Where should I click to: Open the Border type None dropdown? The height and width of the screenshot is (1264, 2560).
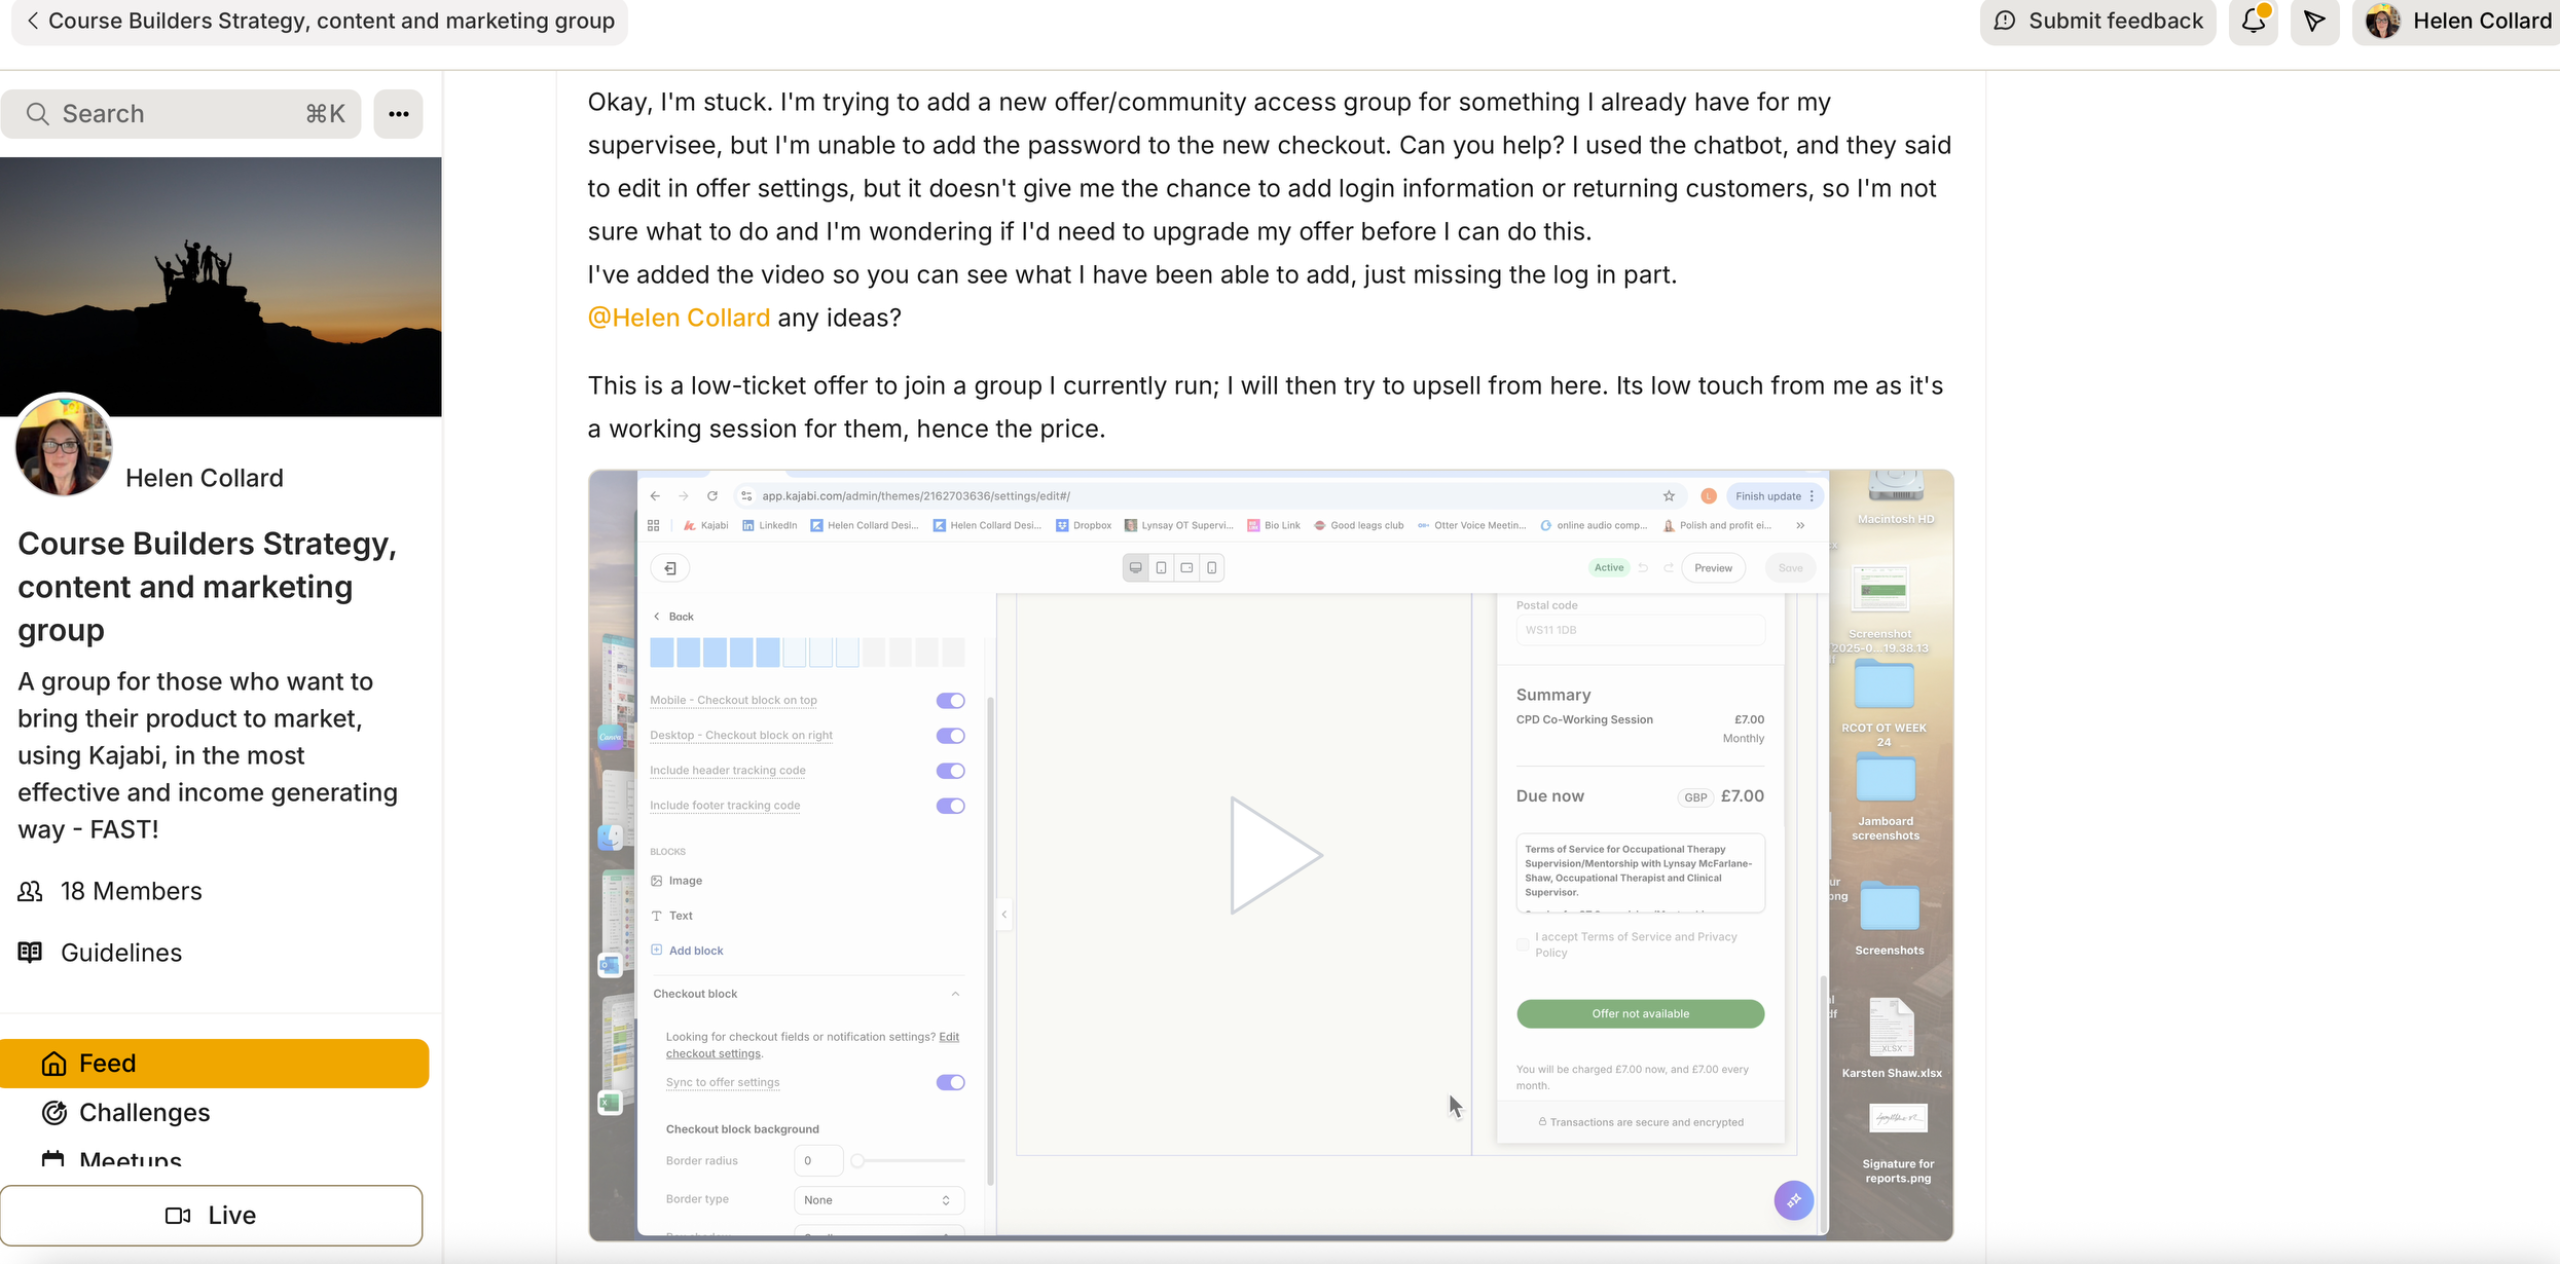[x=878, y=1199]
